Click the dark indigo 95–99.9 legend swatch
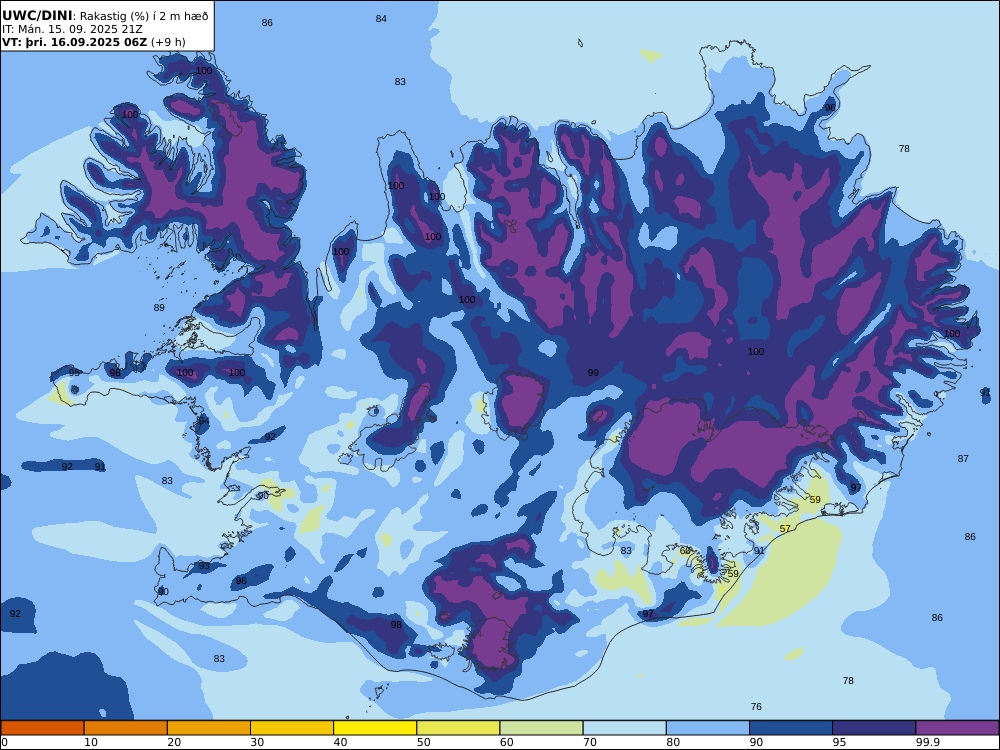 (874, 728)
